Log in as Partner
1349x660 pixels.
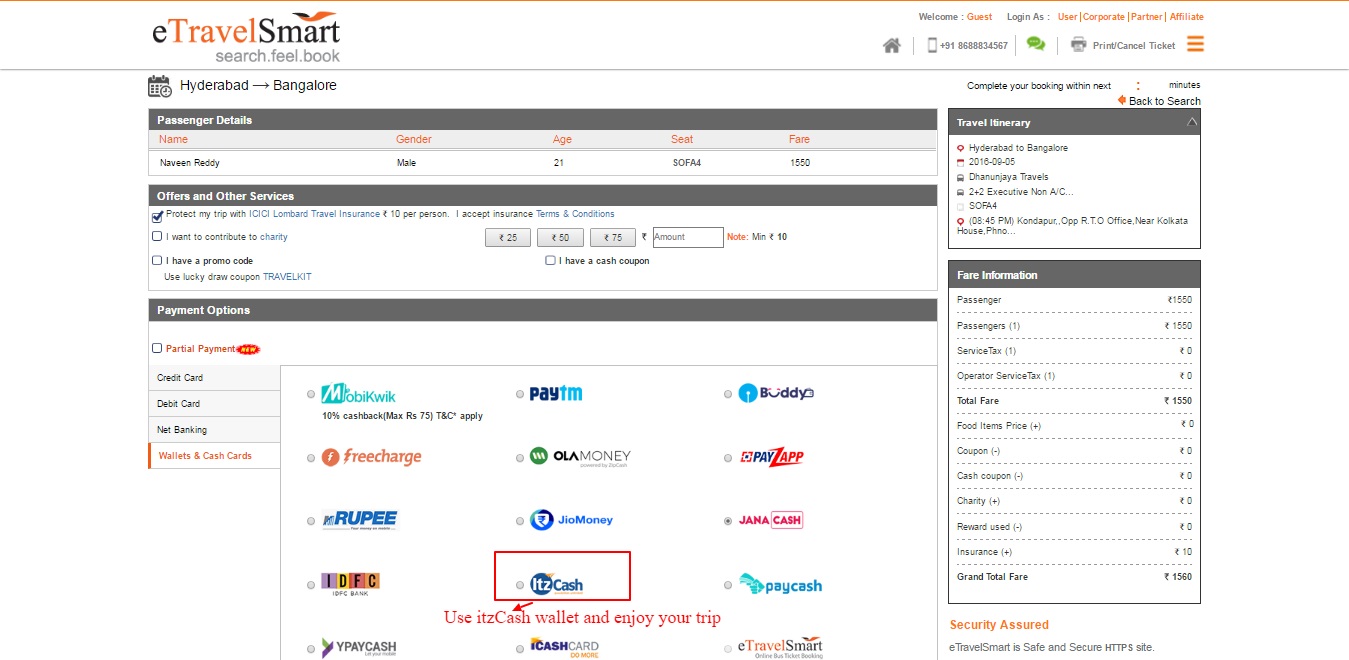tap(1147, 17)
